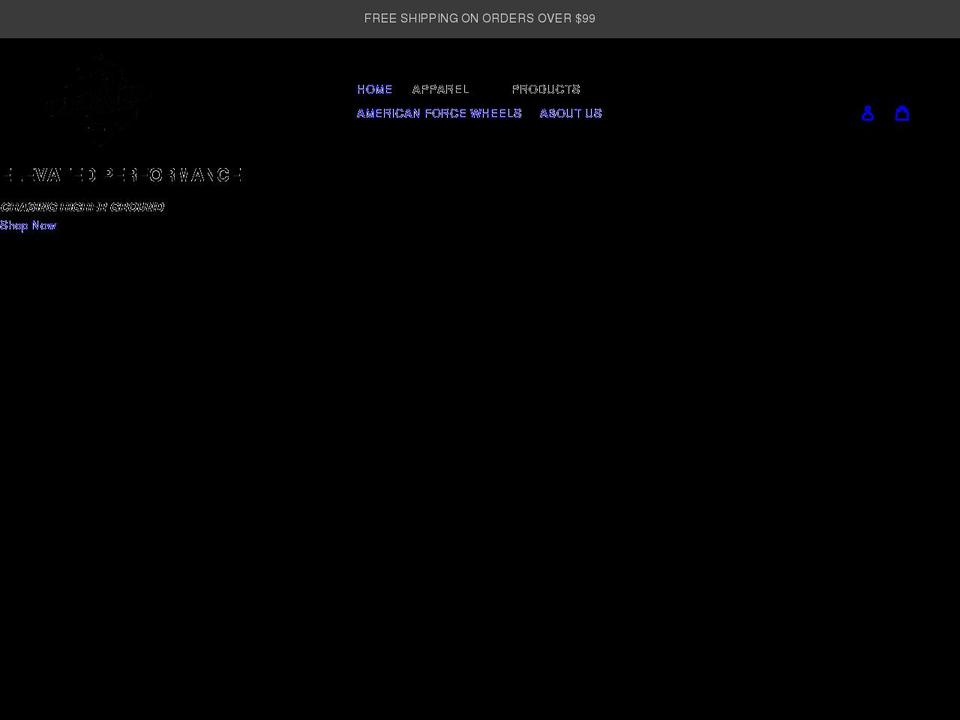Click the CHASING HIGHER GROUND tagline
960x720 pixels.
(x=82, y=207)
